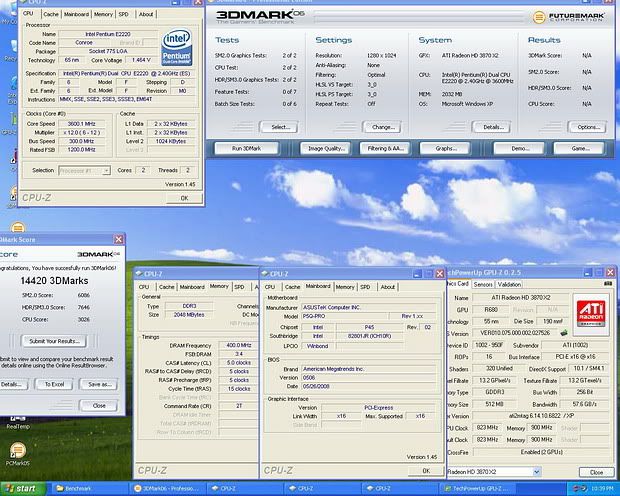Open the Selection Processor #1 dropdown in CPU-Z
620x496 pixels.
coord(106,171)
